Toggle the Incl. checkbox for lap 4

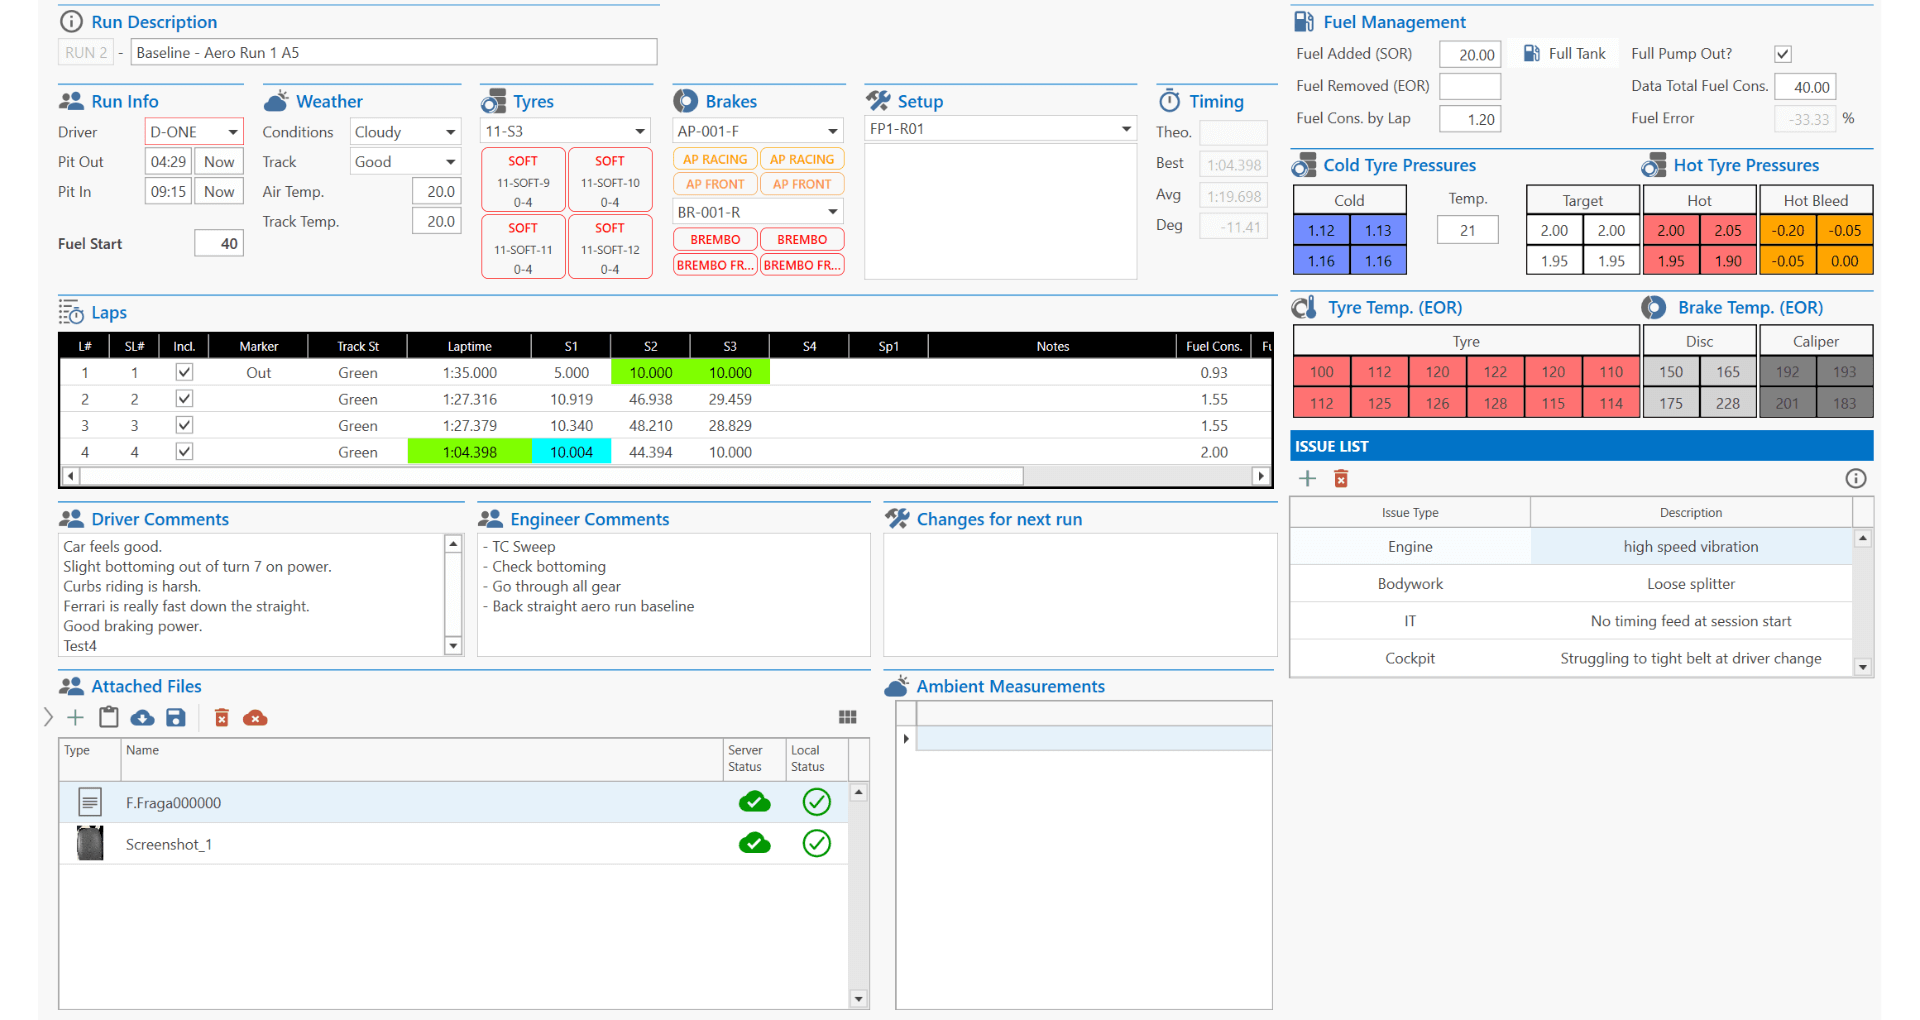coord(184,451)
